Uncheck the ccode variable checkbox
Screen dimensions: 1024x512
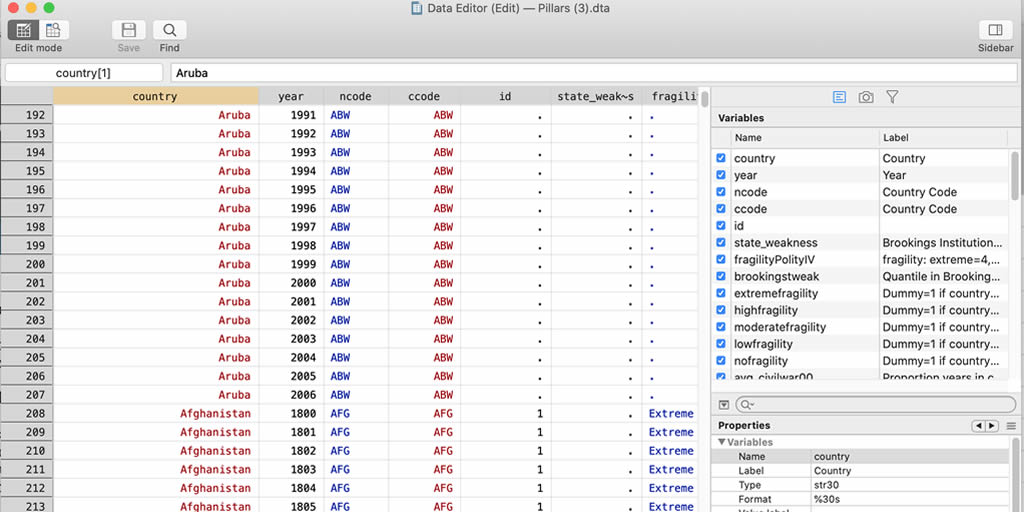click(721, 209)
